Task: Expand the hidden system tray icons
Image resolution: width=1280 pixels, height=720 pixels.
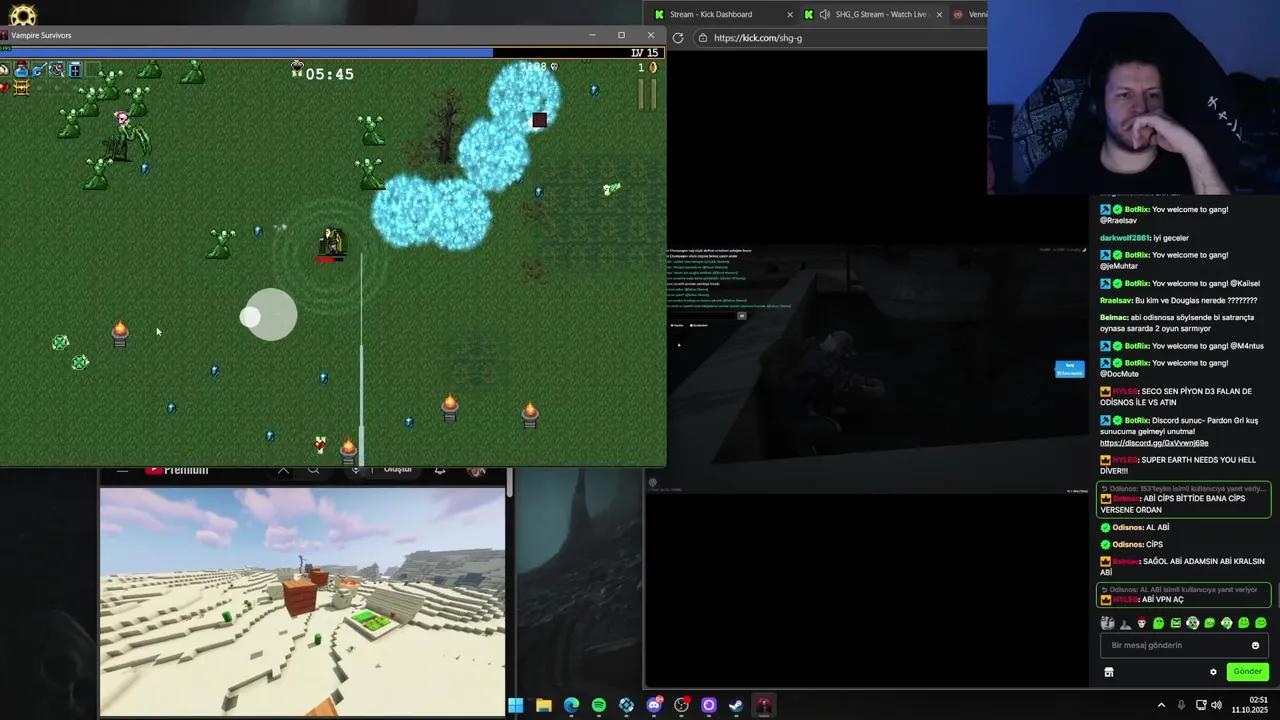Action: tap(1161, 705)
